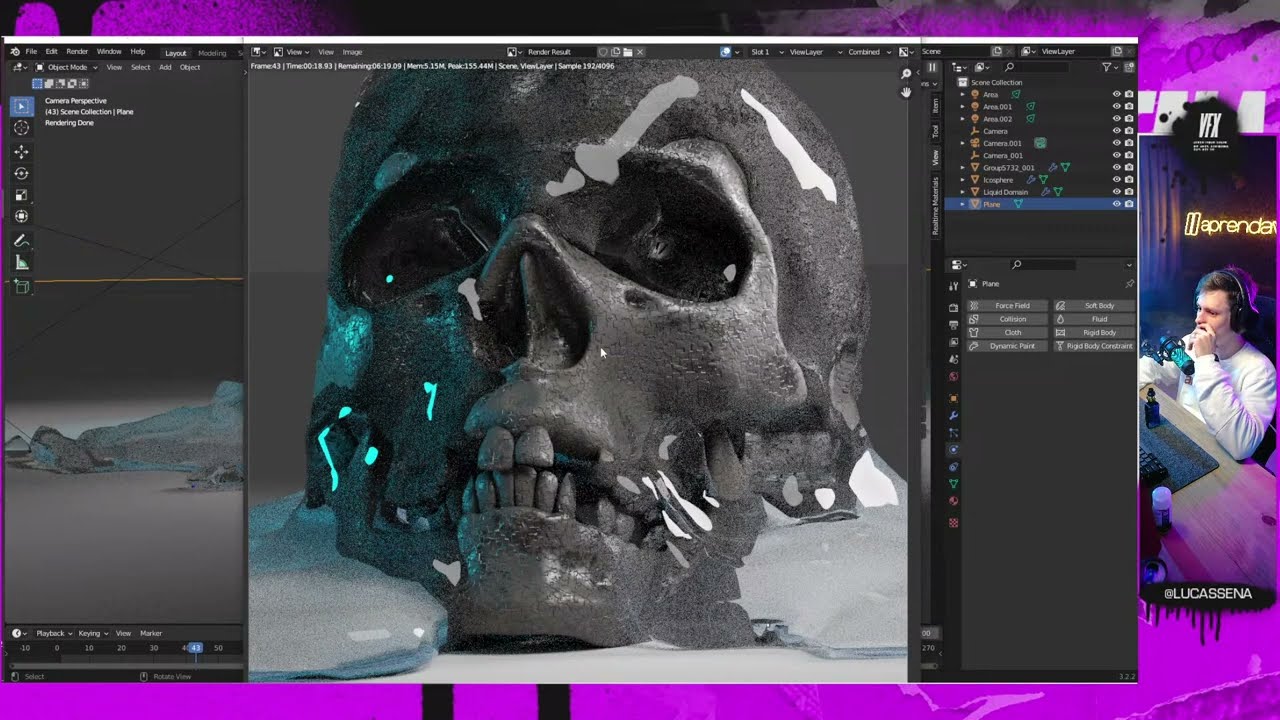Pick the Rotate tool

(21, 174)
